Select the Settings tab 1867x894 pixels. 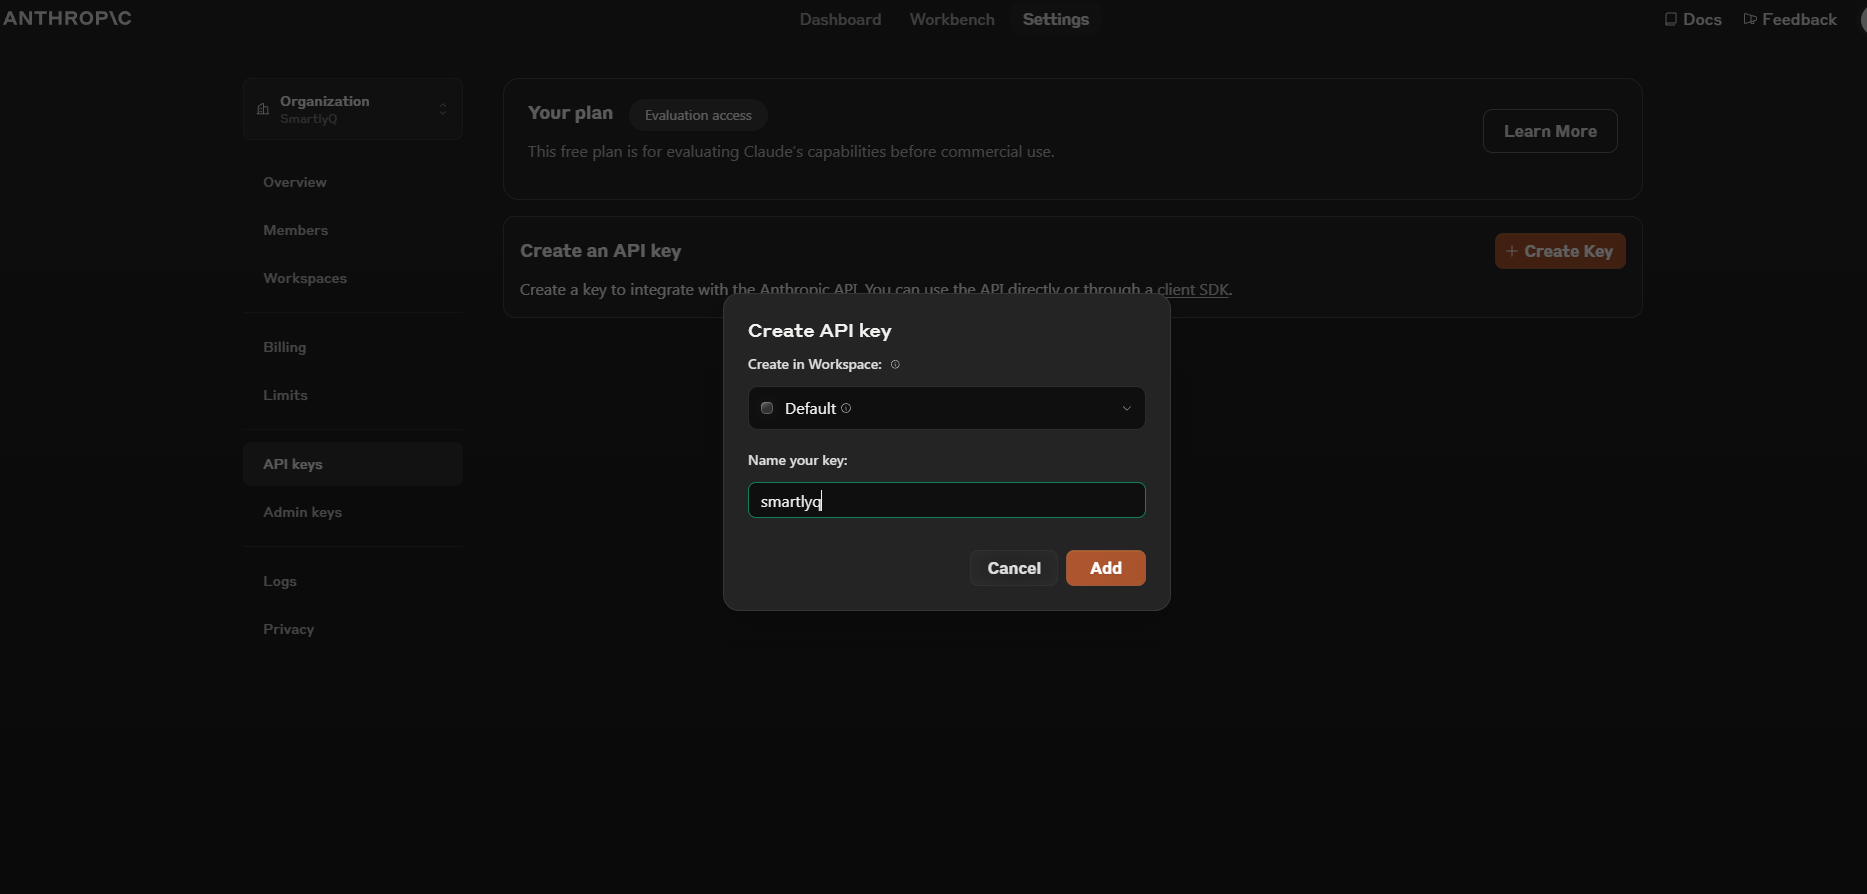pyautogui.click(x=1055, y=19)
